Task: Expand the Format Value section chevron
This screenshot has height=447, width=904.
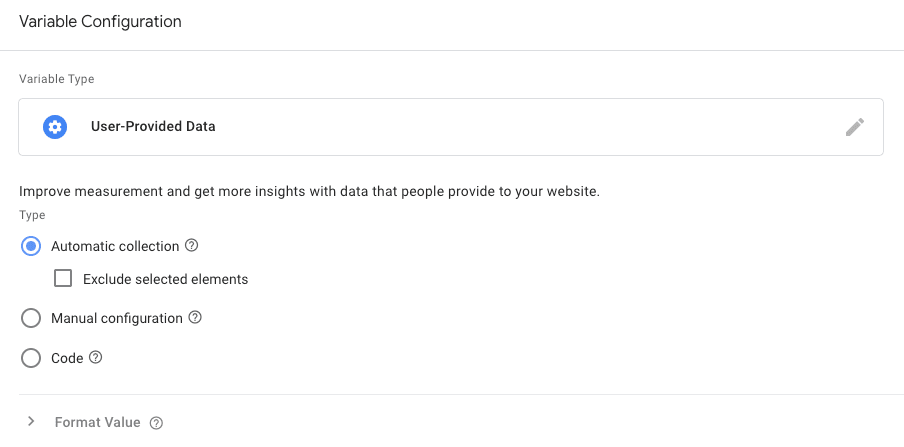Action: tap(31, 422)
